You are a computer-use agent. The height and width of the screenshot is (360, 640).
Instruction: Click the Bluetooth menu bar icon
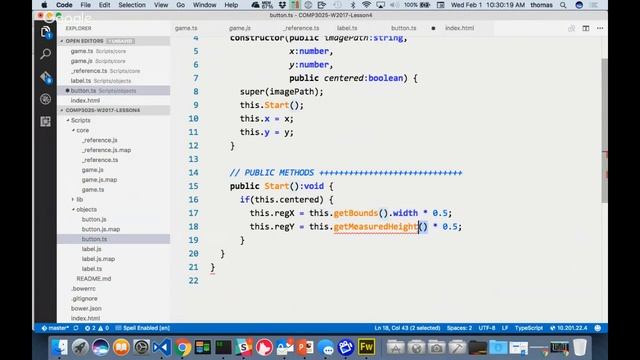[x=353, y=5]
